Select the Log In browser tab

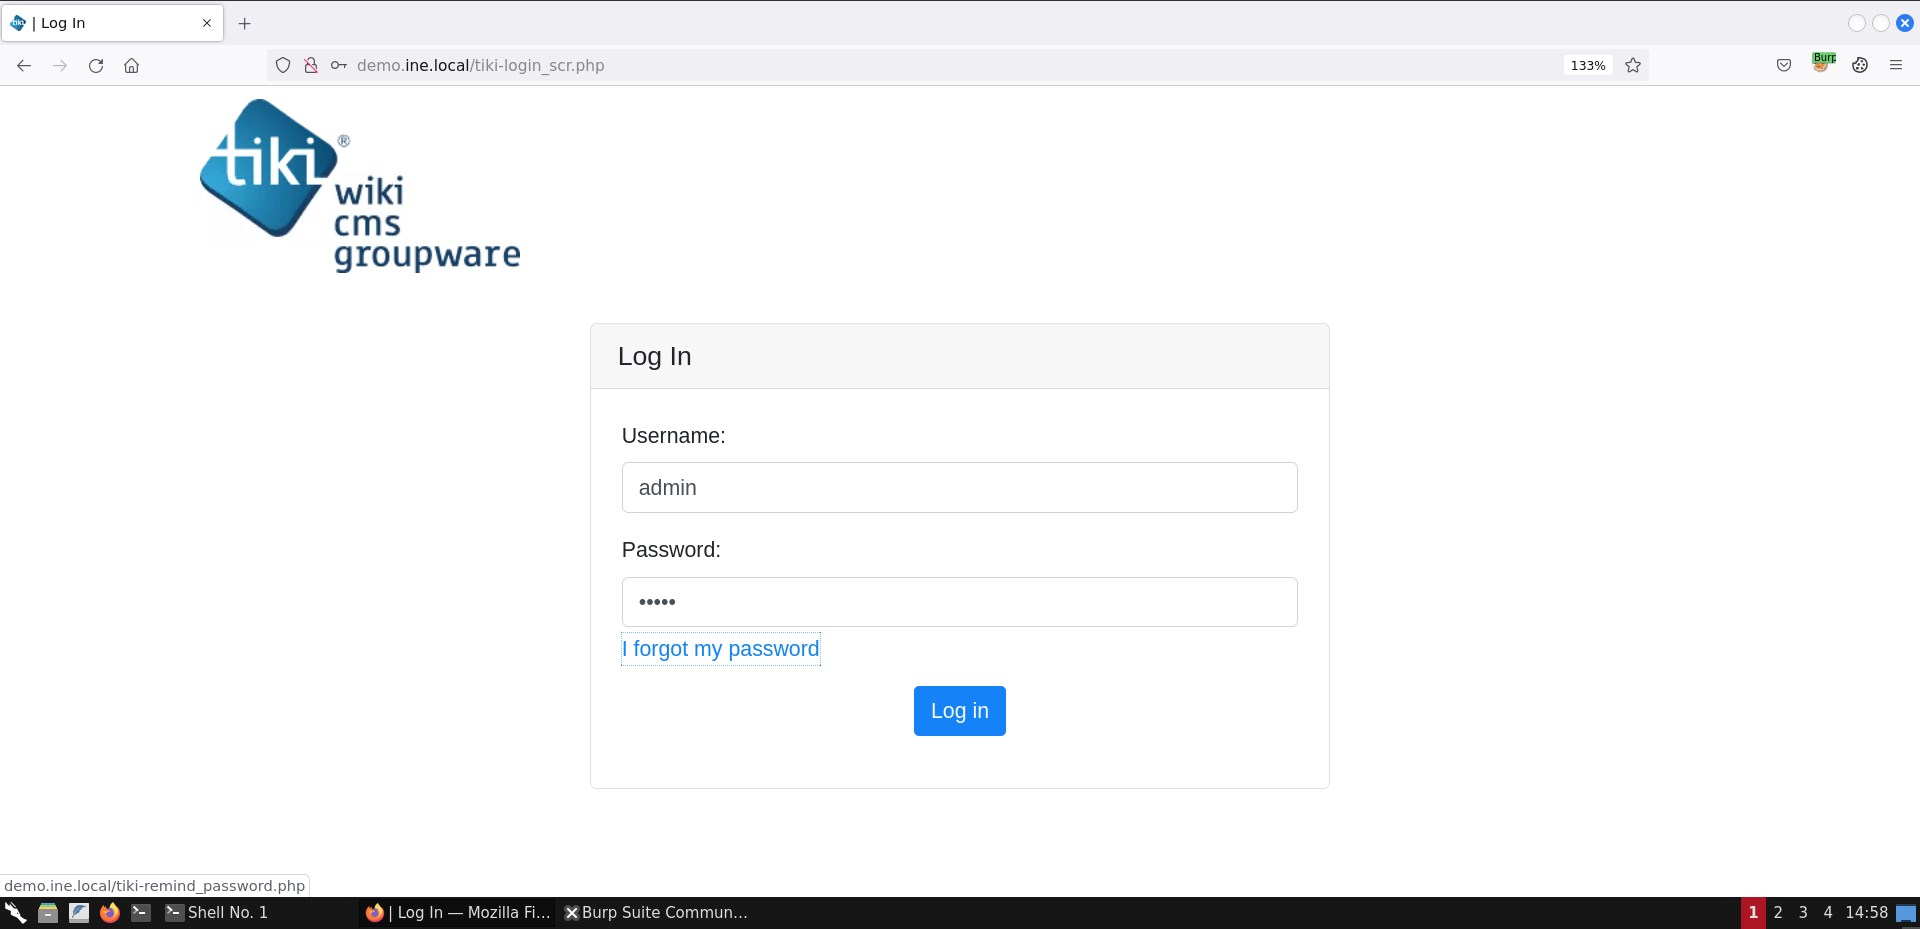[x=110, y=23]
